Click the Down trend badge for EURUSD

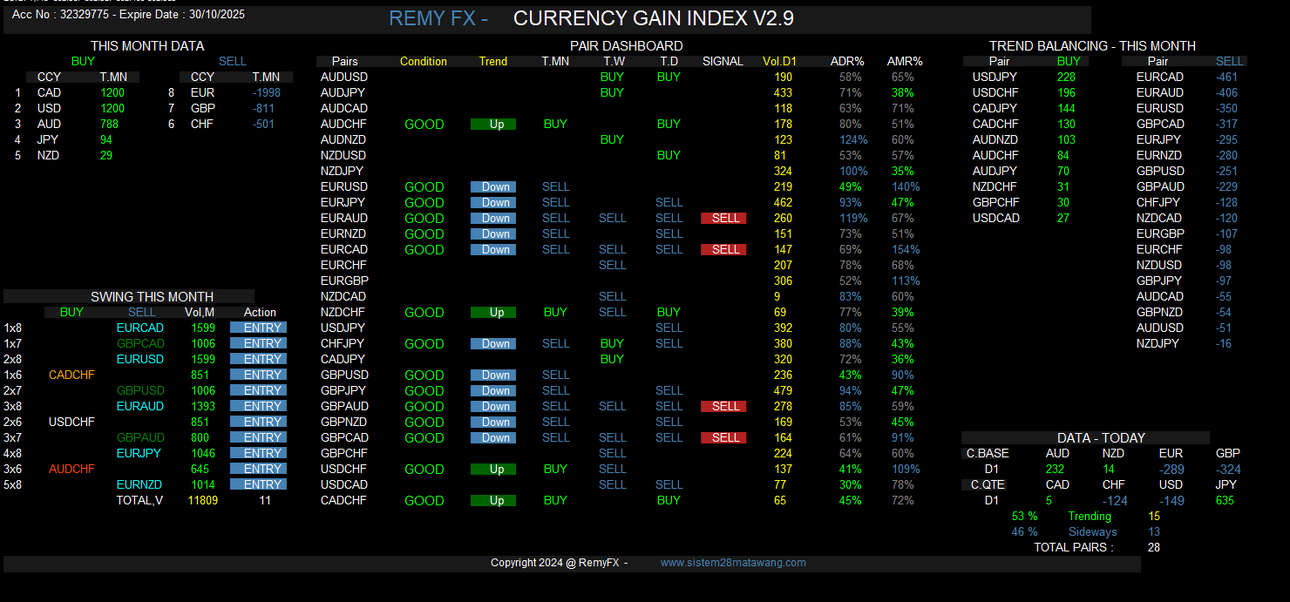(493, 187)
